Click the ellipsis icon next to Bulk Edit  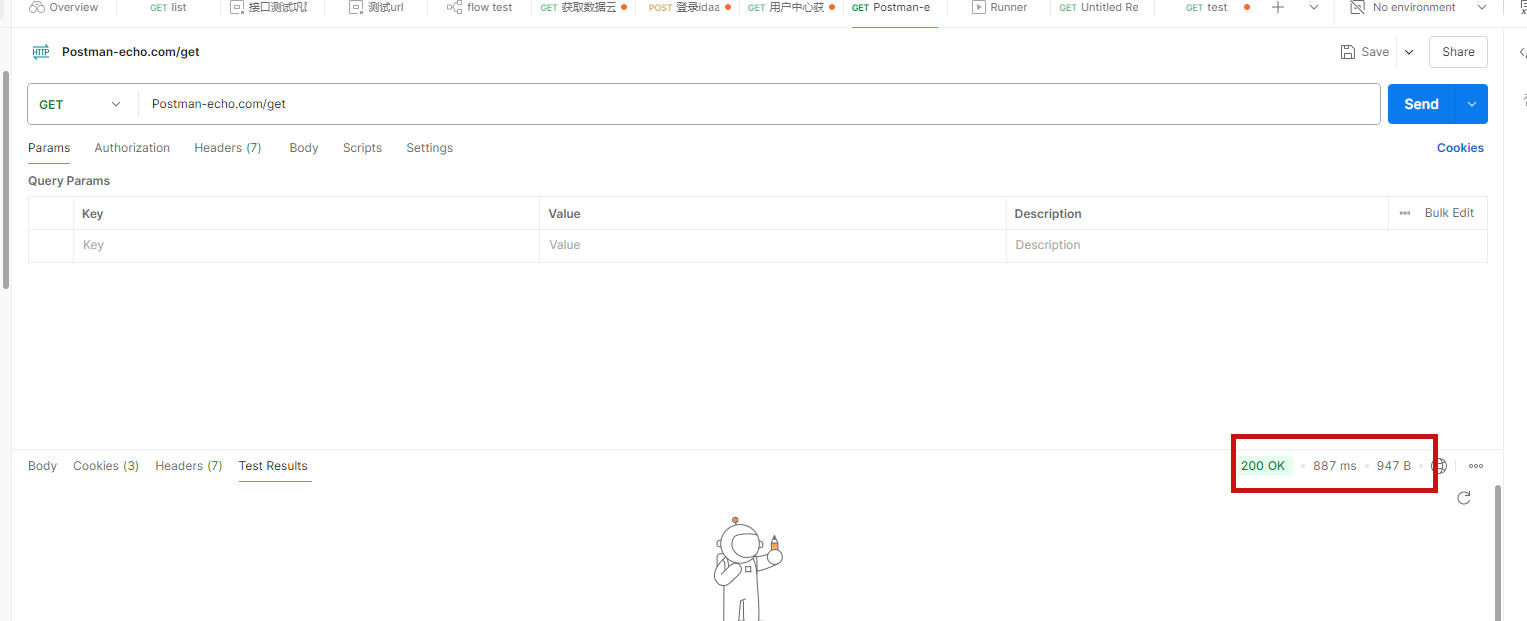1404,212
